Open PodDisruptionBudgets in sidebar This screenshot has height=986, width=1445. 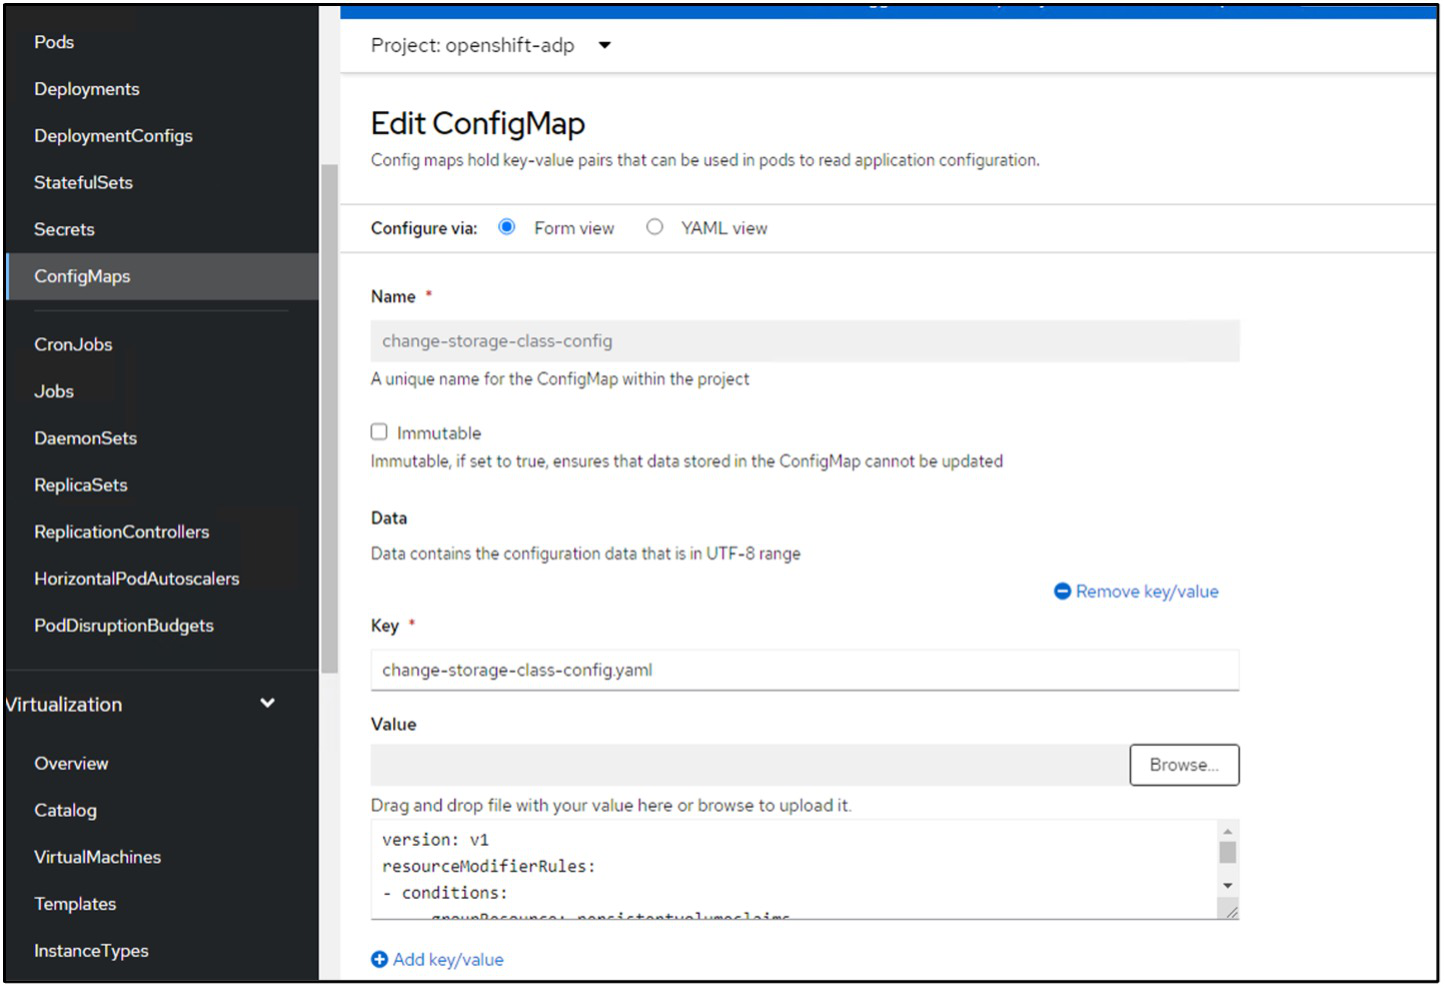tap(124, 626)
